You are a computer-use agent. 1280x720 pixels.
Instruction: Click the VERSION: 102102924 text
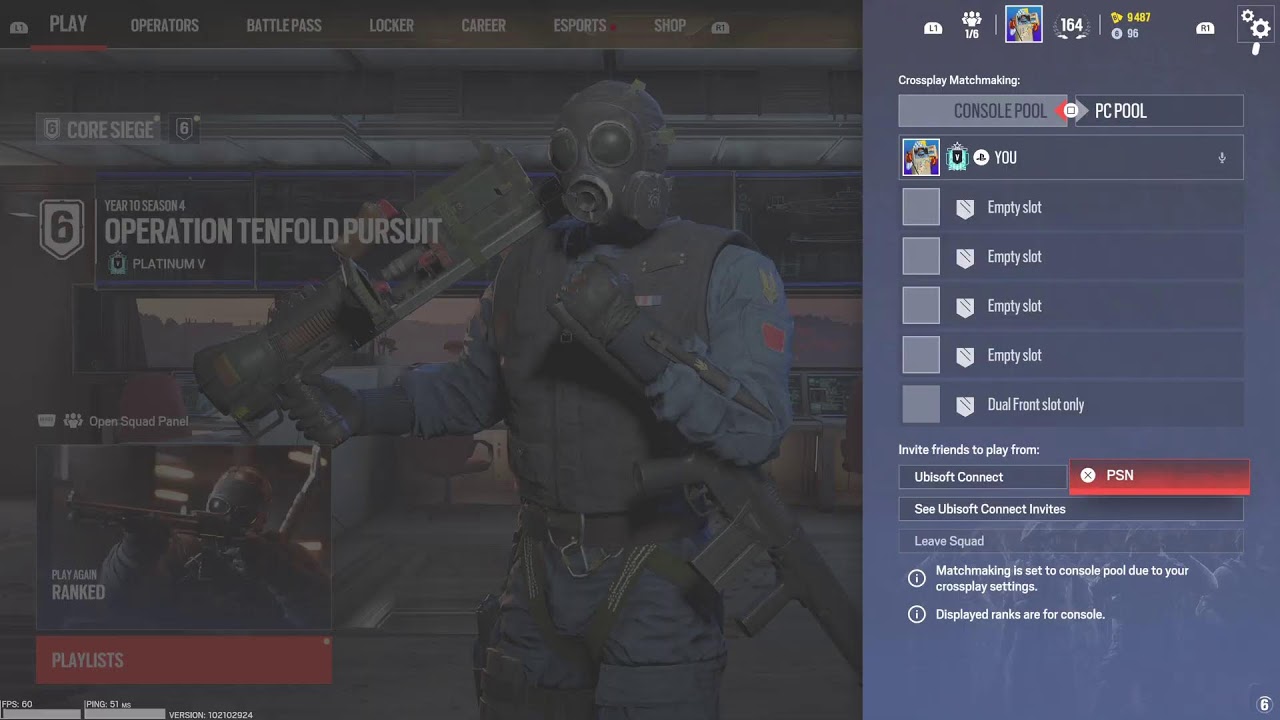[x=210, y=715]
